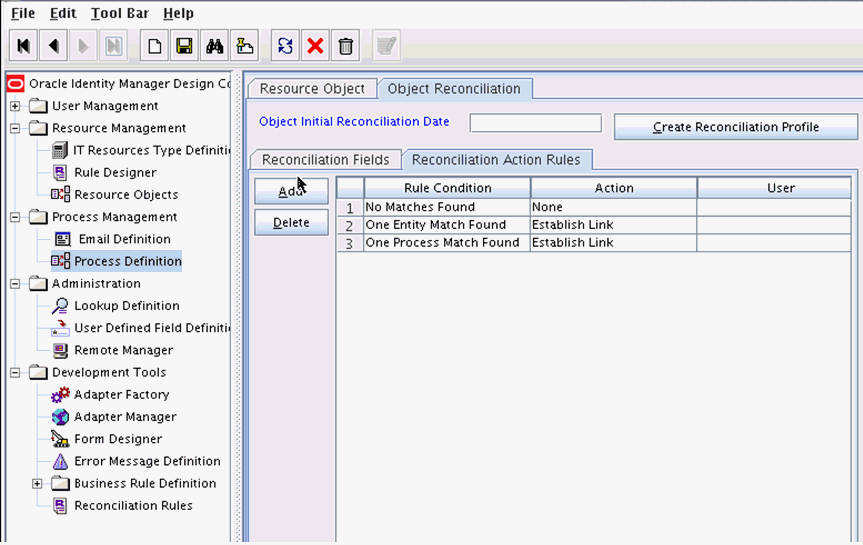Expand the User Management folder
The width and height of the screenshot is (863, 545).
point(15,106)
